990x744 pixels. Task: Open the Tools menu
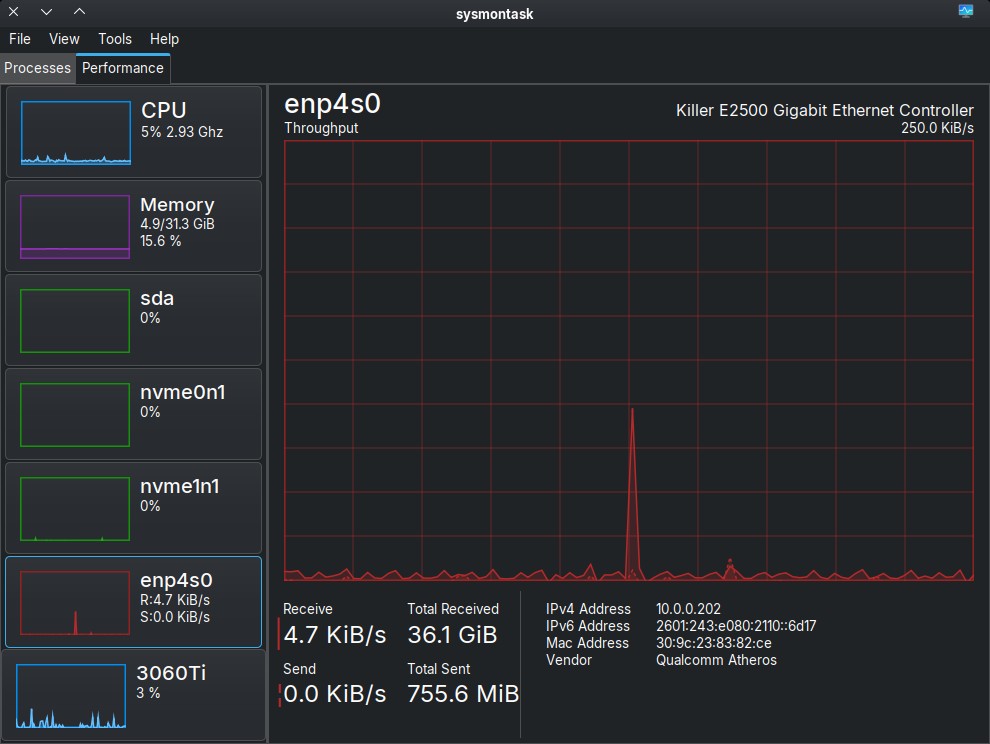click(x=115, y=39)
